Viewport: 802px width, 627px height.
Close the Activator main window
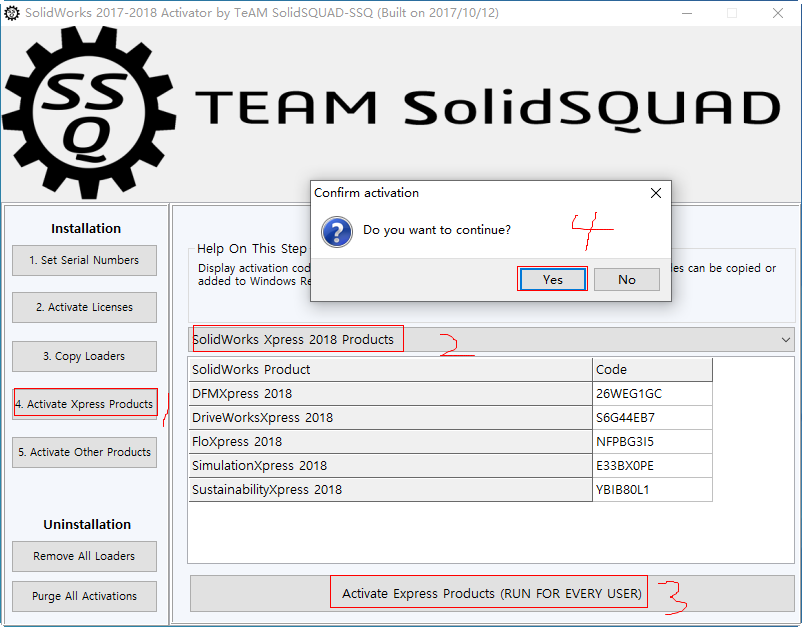[x=777, y=13]
